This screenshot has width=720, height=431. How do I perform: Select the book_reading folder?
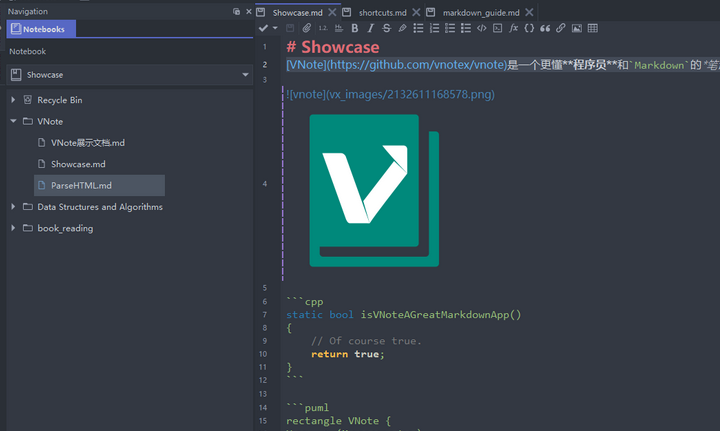pyautogui.click(x=65, y=228)
